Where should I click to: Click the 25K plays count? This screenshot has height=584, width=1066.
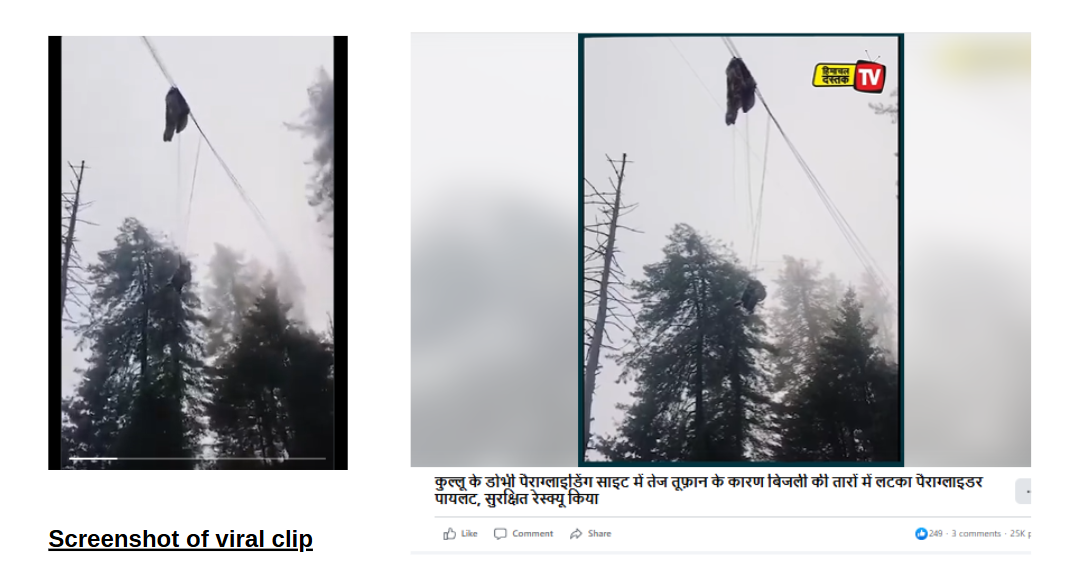1020,534
